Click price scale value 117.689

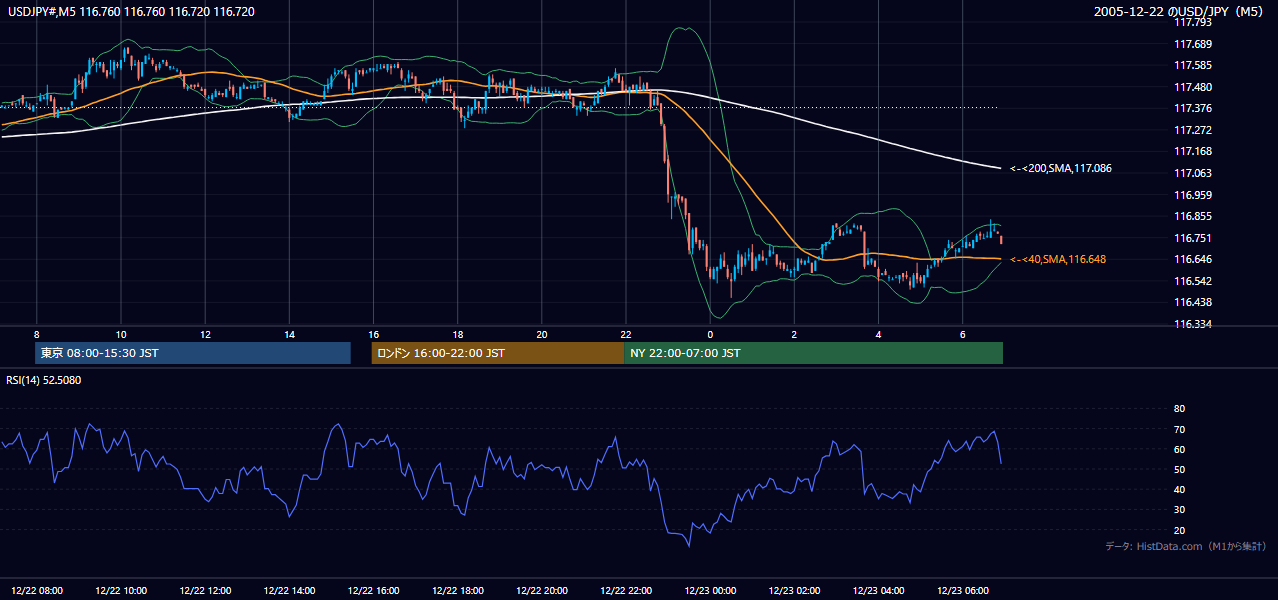click(1193, 44)
